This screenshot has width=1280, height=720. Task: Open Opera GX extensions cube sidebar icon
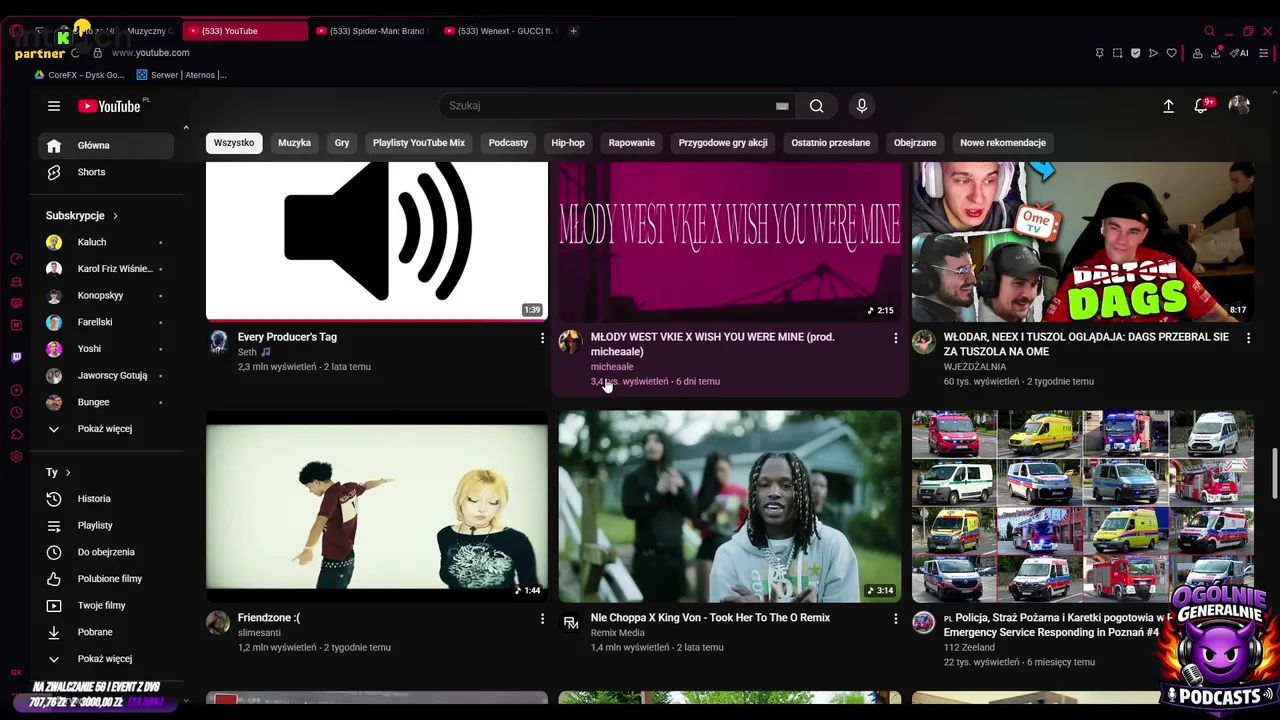16,434
